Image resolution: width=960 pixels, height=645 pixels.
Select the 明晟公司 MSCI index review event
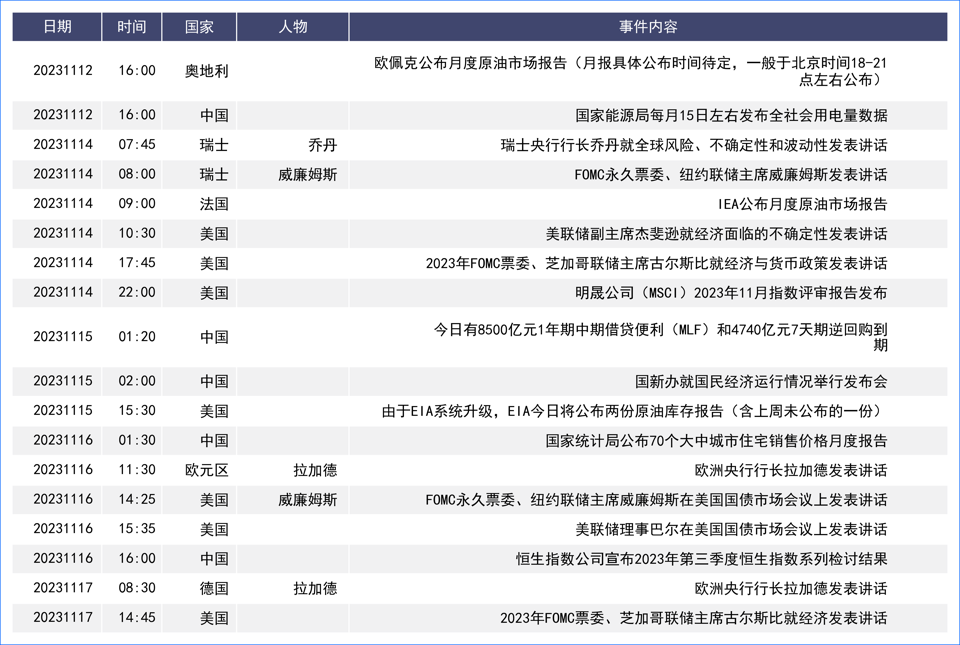[x=731, y=293]
